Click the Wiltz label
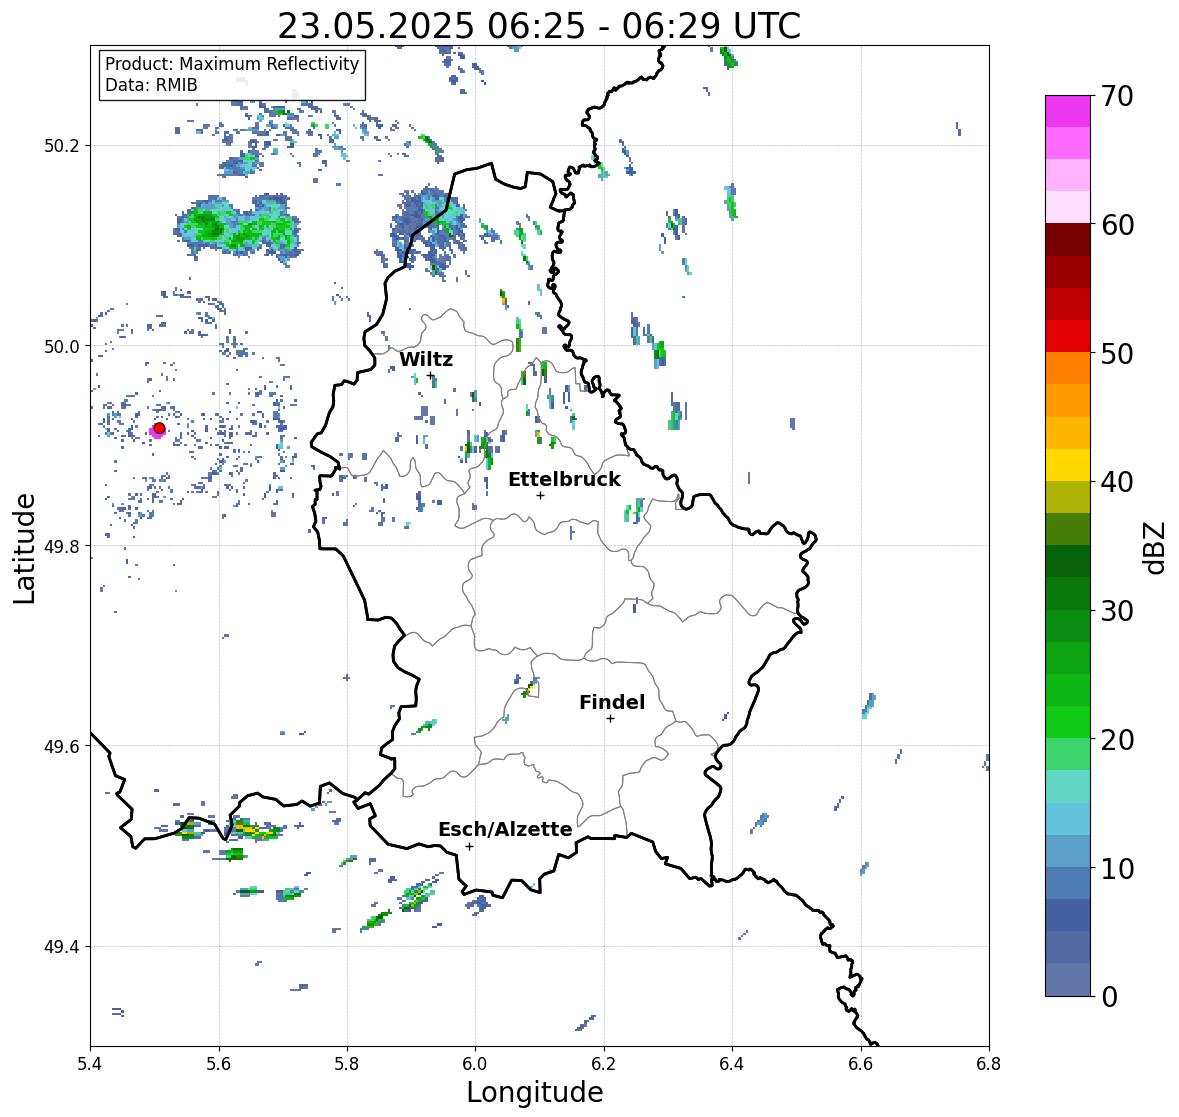The width and height of the screenshot is (1179, 1117). click(x=426, y=359)
